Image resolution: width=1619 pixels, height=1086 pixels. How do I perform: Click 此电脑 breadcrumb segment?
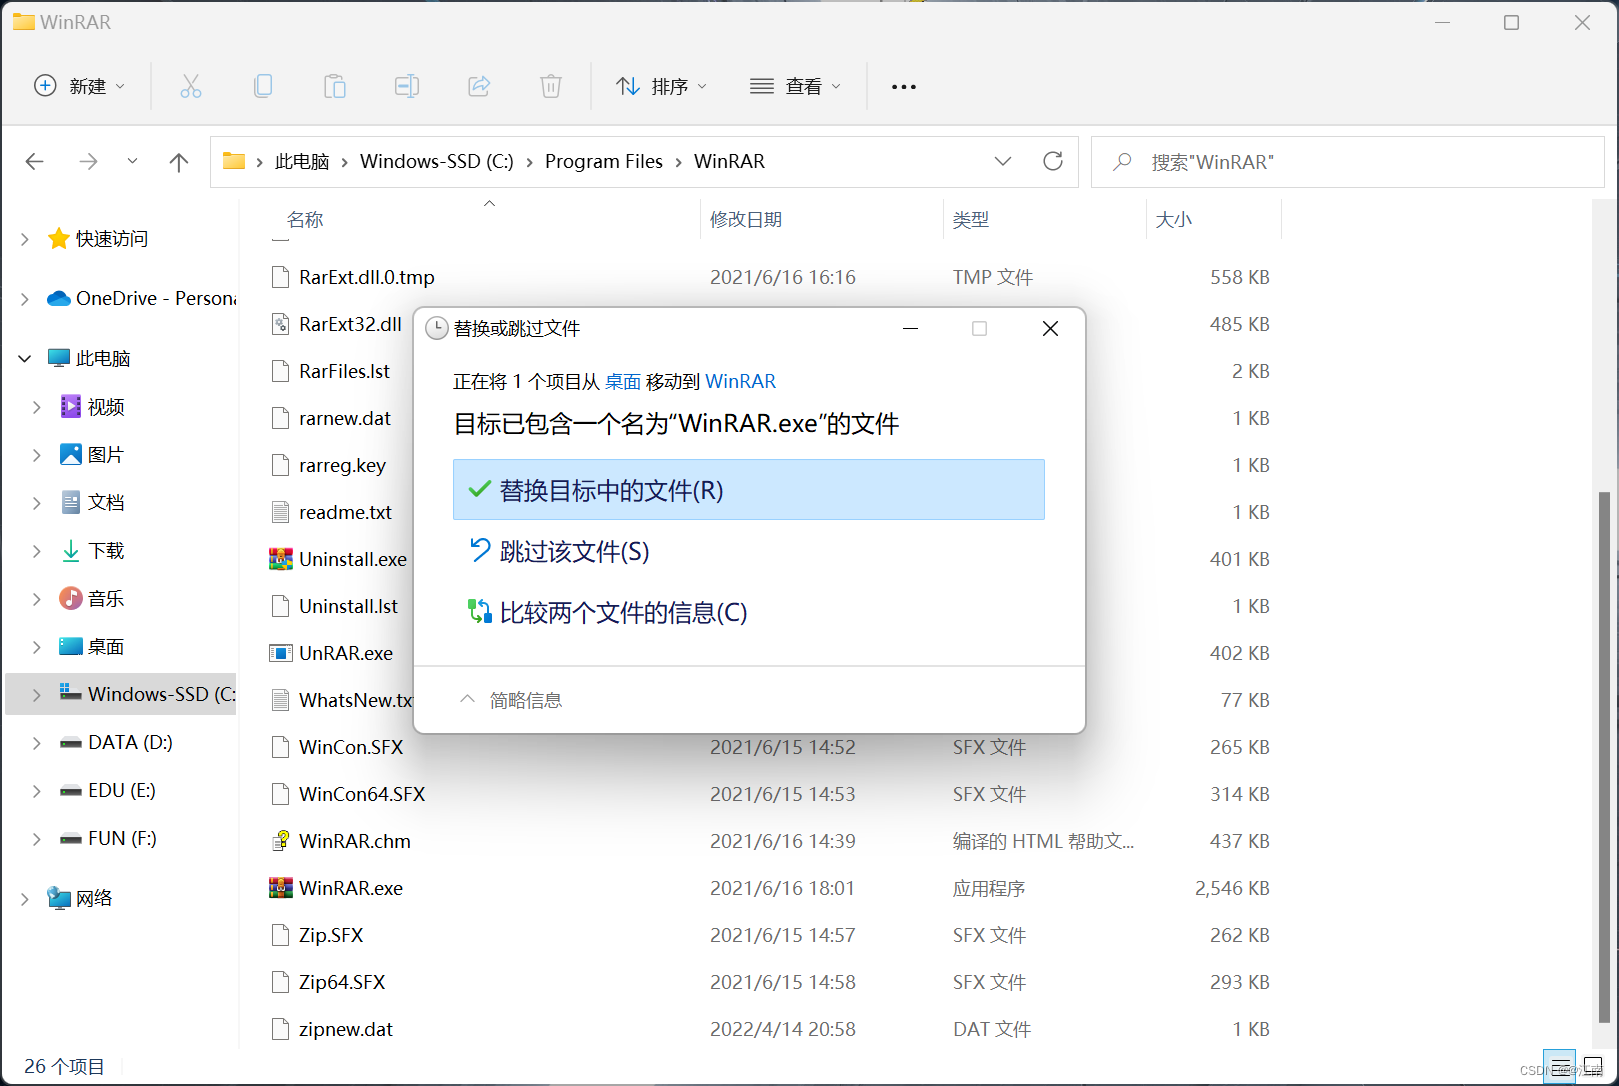[302, 161]
